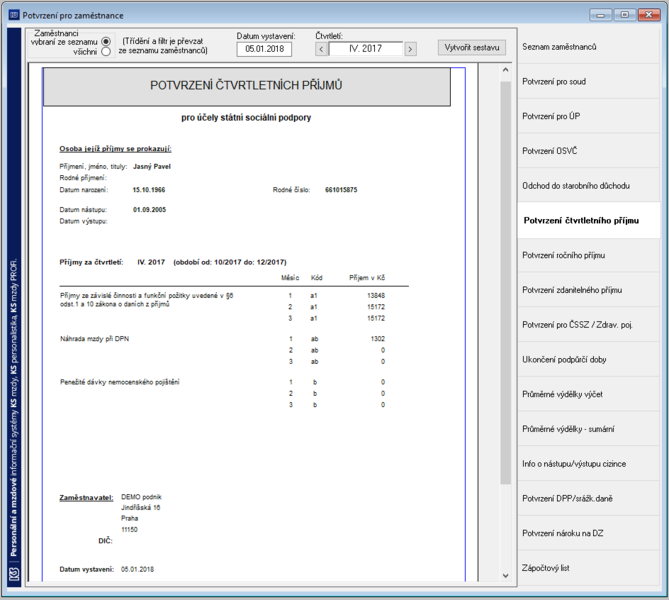Open Seznam zaměstnanců menu item
The image size is (669, 600).
[589, 47]
